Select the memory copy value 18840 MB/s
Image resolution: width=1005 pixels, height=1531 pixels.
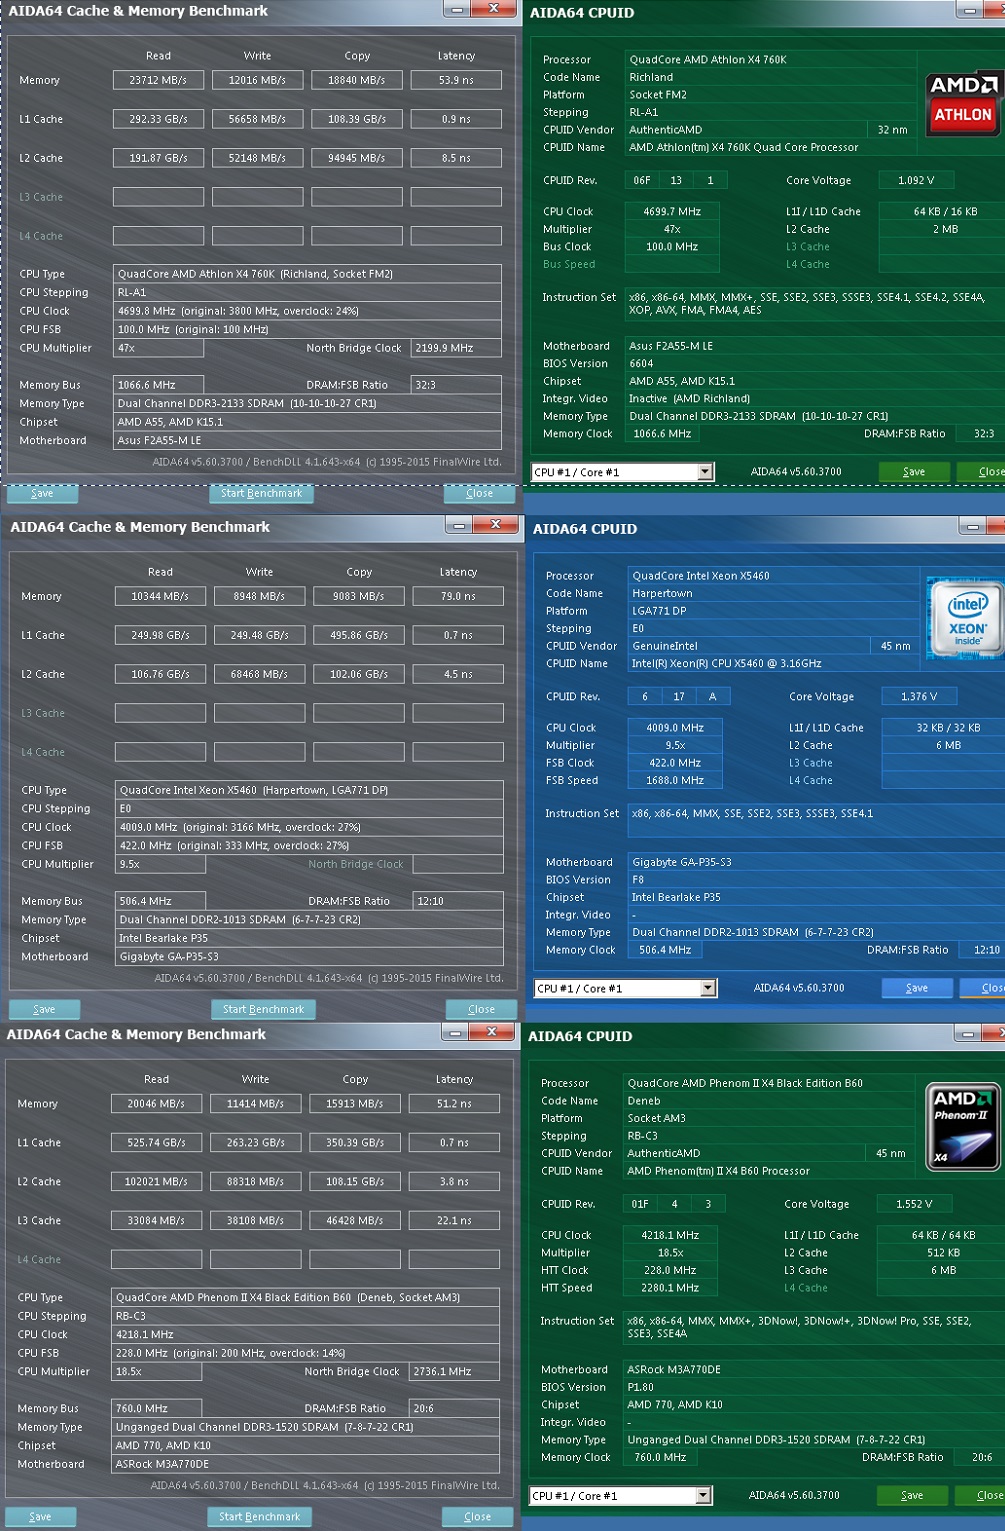tap(357, 80)
